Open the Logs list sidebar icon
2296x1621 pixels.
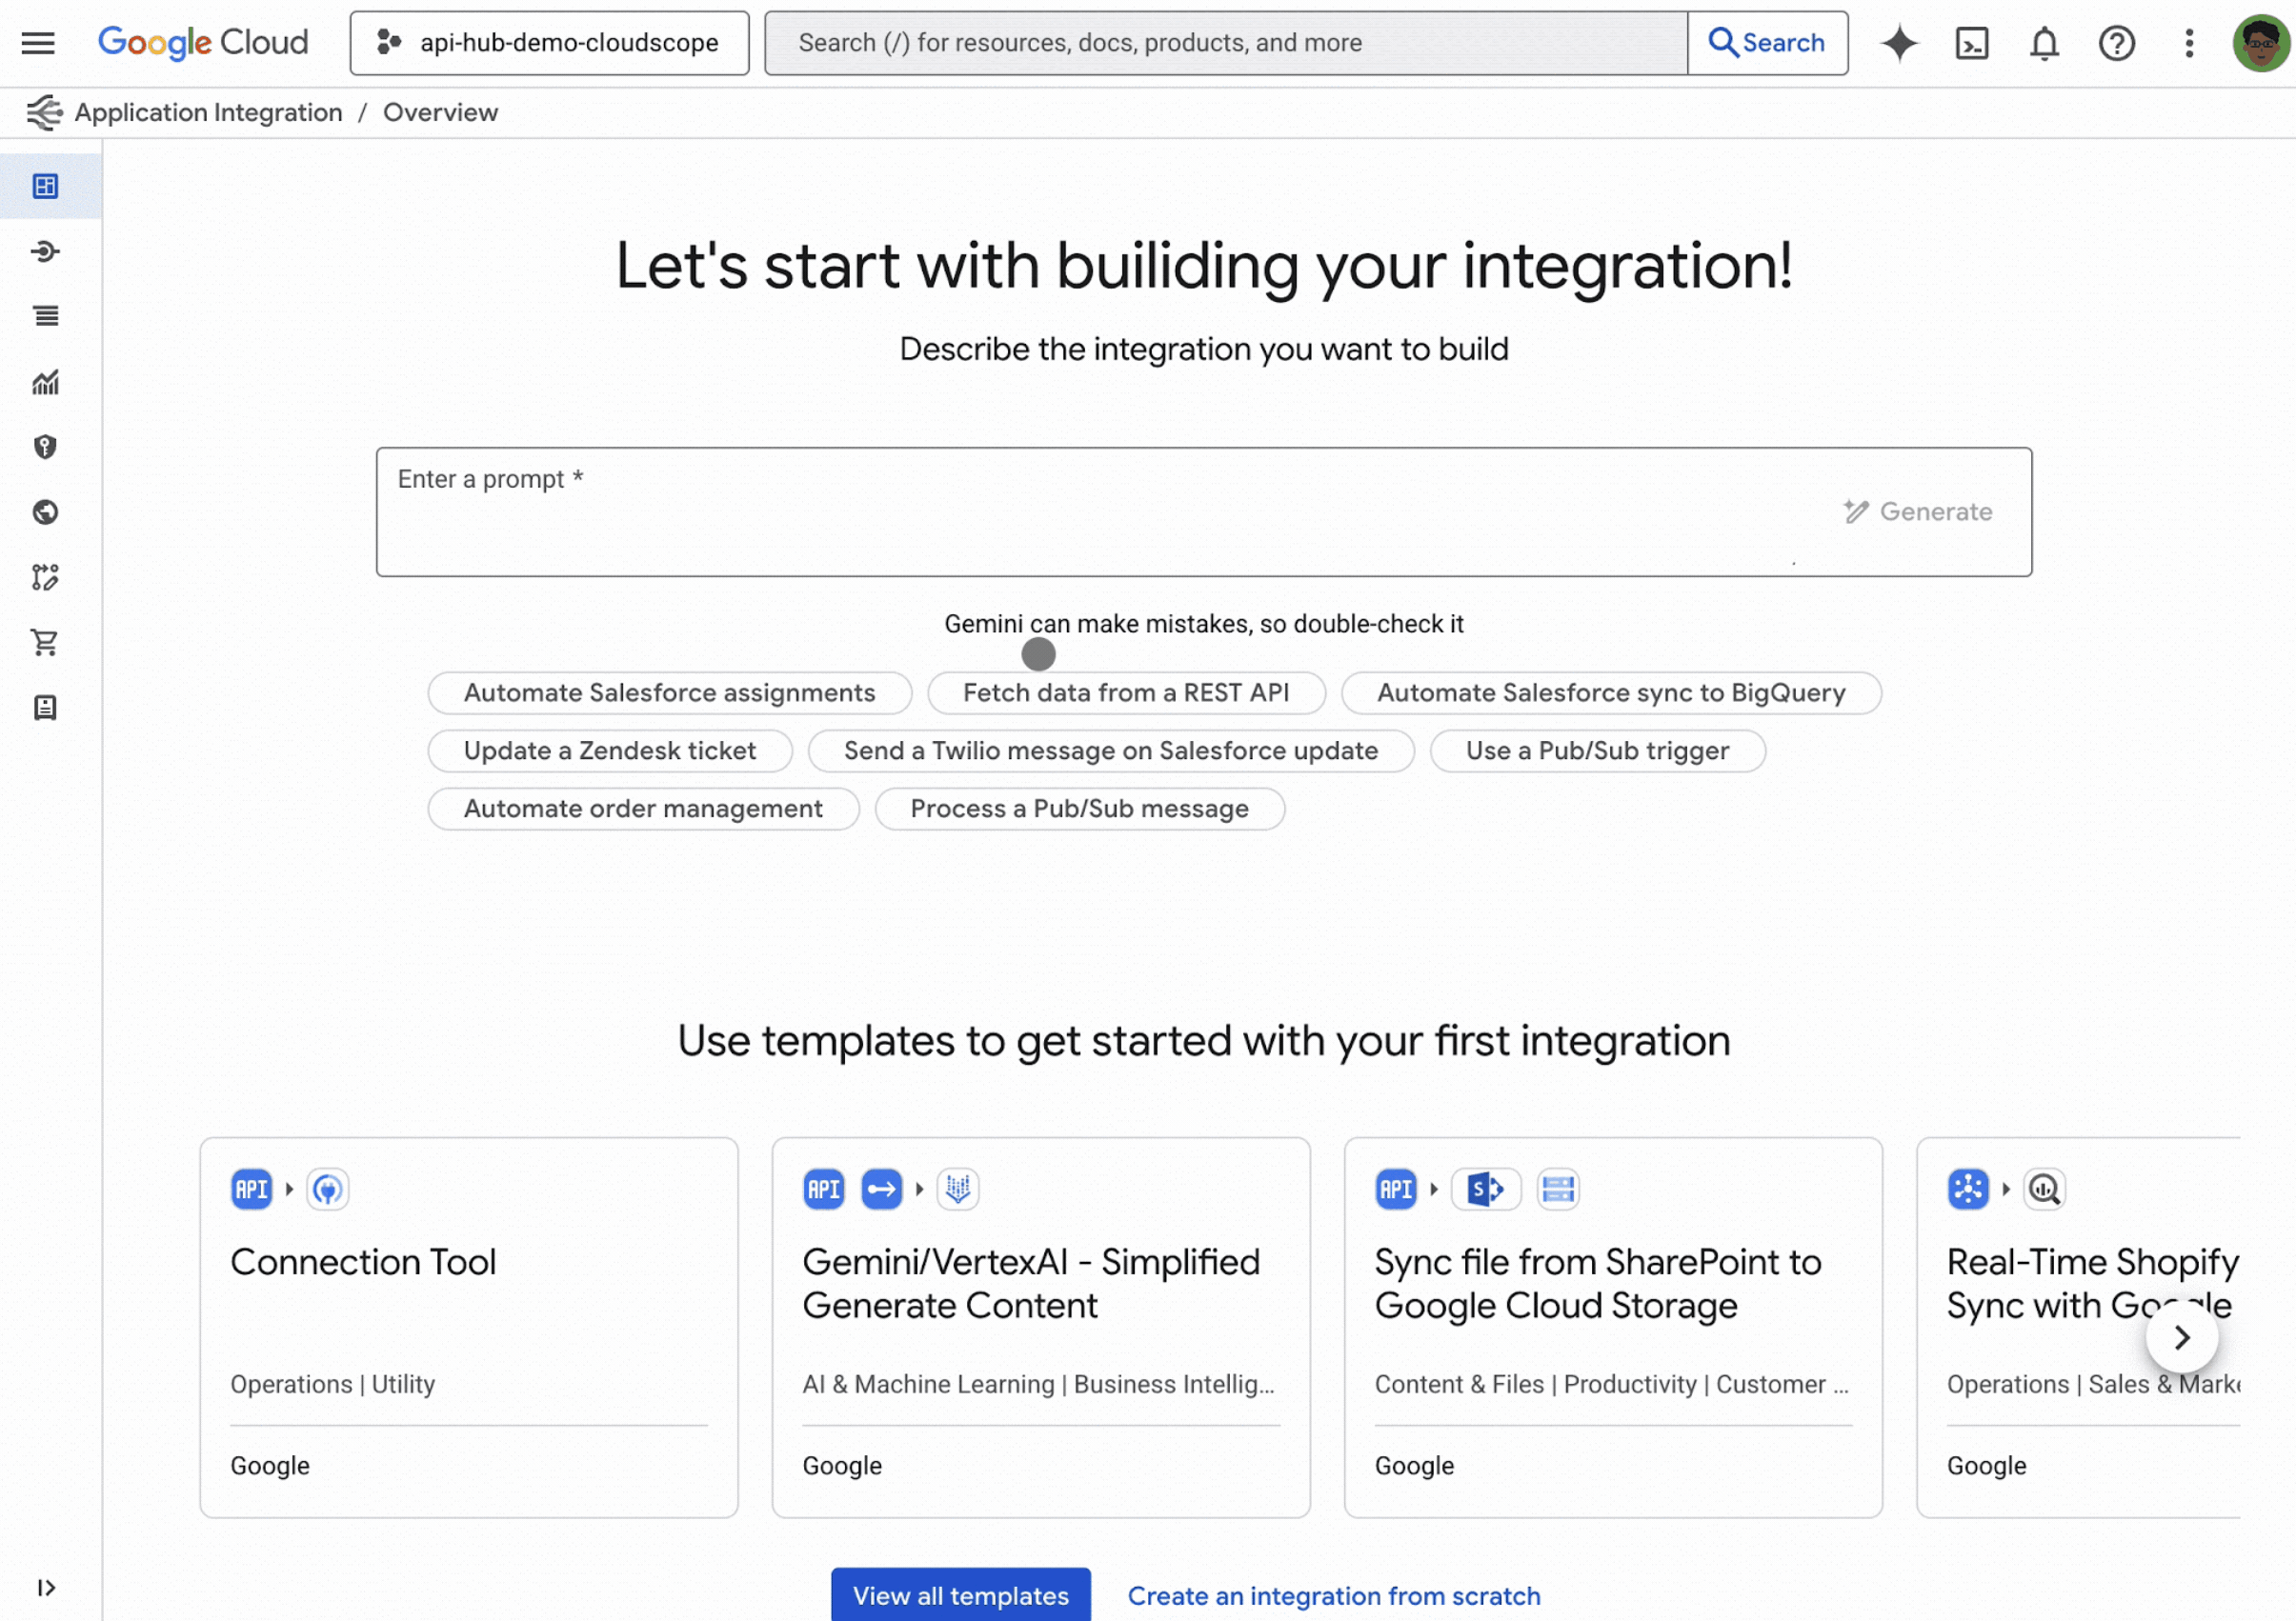point(46,316)
